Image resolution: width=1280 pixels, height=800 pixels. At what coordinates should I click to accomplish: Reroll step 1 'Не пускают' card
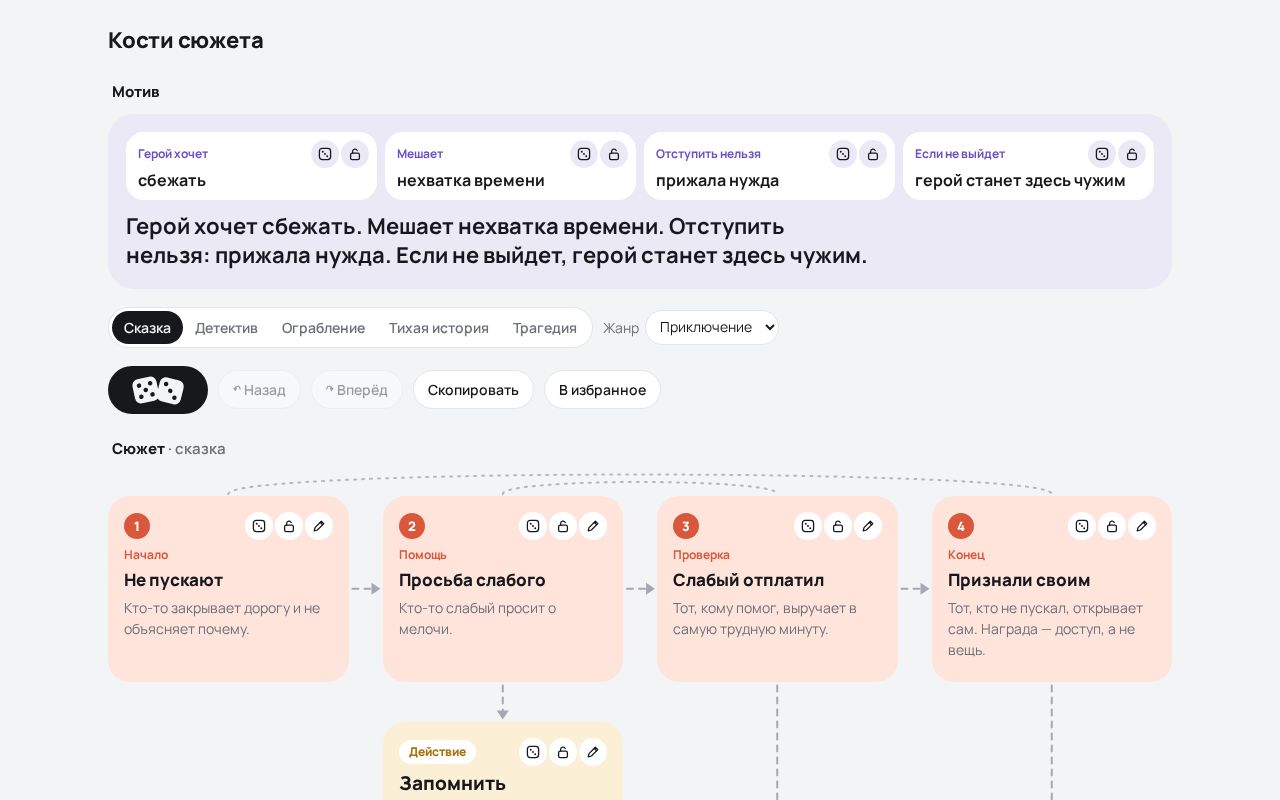(x=259, y=526)
